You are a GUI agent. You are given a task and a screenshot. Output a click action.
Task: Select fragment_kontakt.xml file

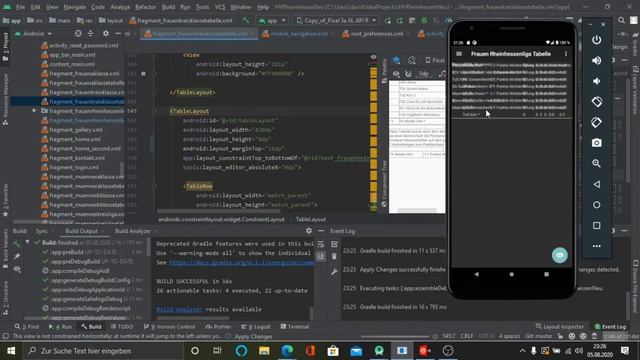tap(77, 158)
